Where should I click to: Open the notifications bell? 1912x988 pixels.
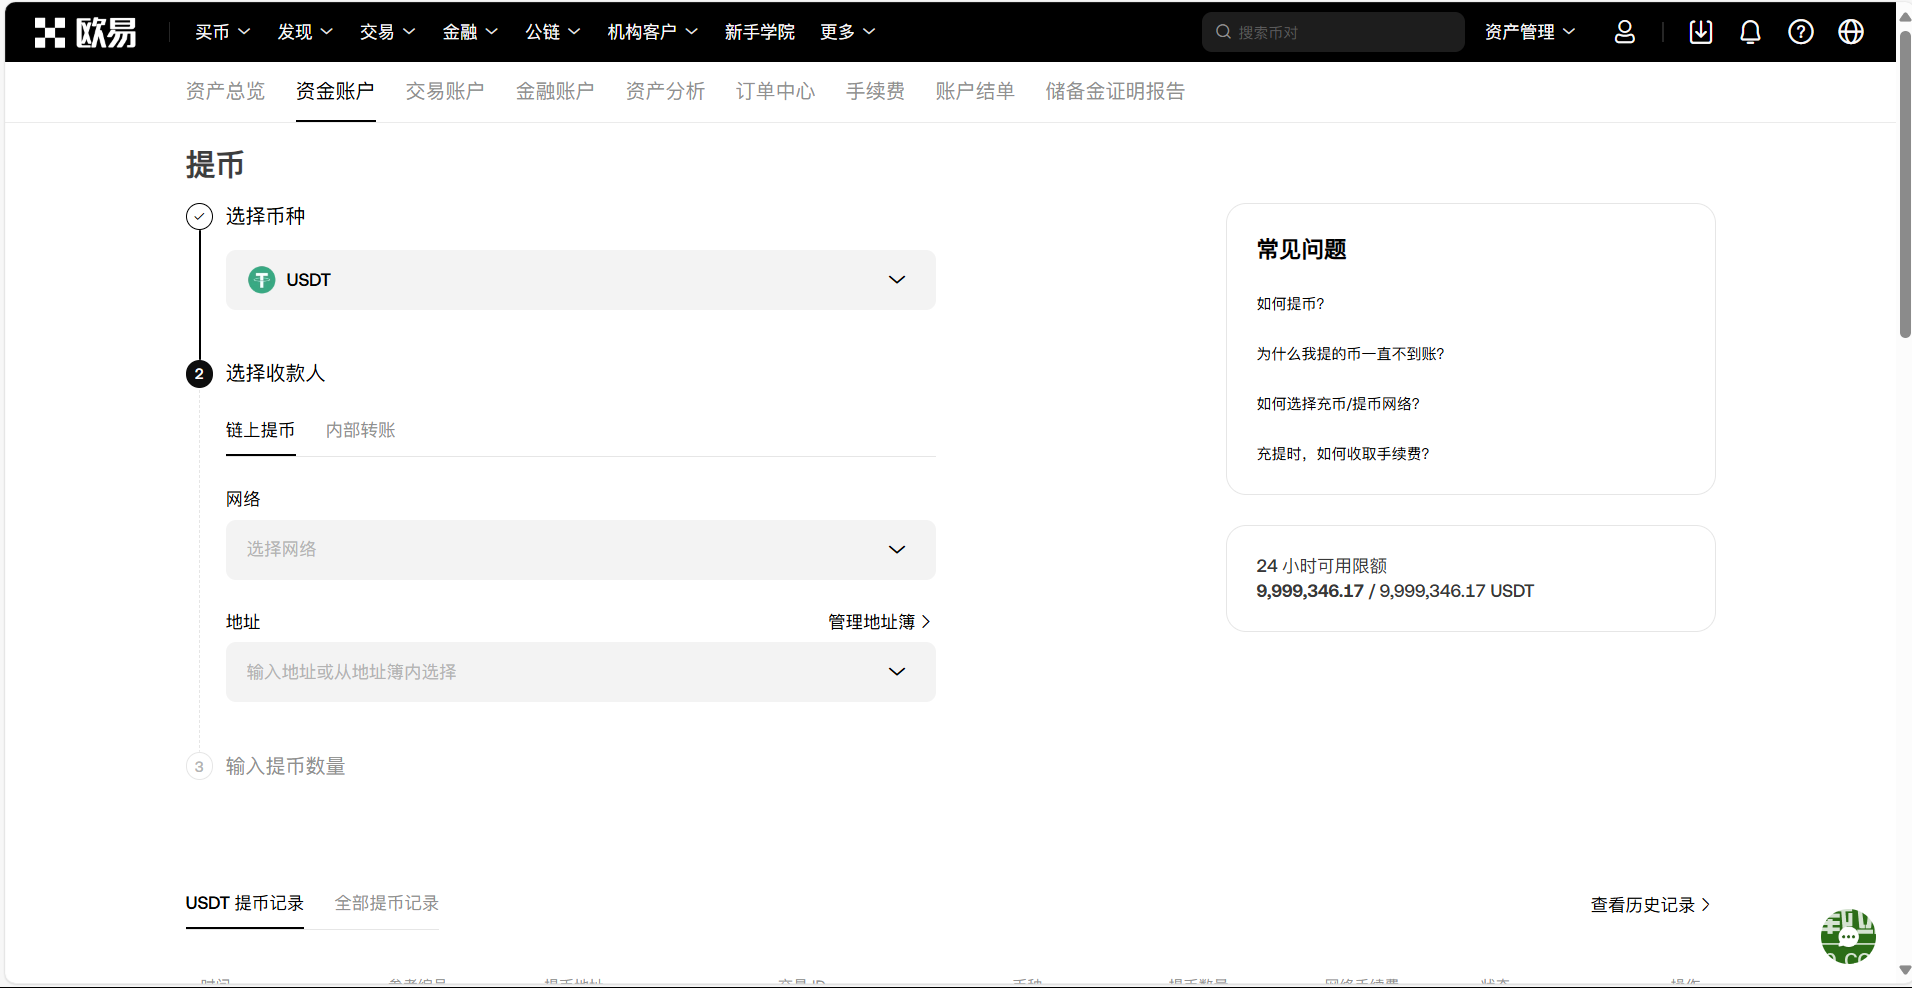tap(1750, 32)
